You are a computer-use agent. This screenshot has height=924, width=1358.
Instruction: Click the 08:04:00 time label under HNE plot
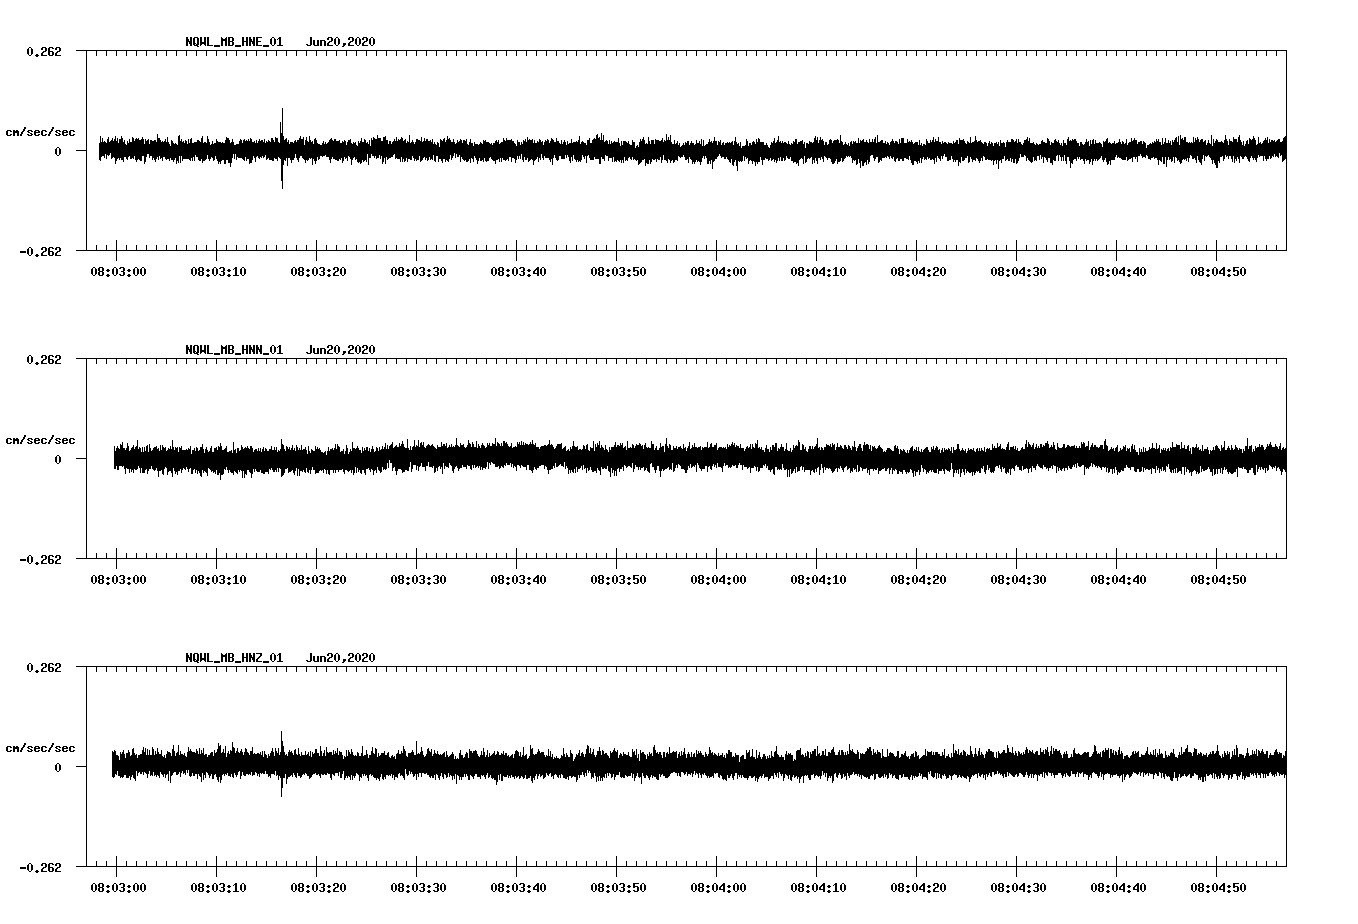click(x=718, y=272)
